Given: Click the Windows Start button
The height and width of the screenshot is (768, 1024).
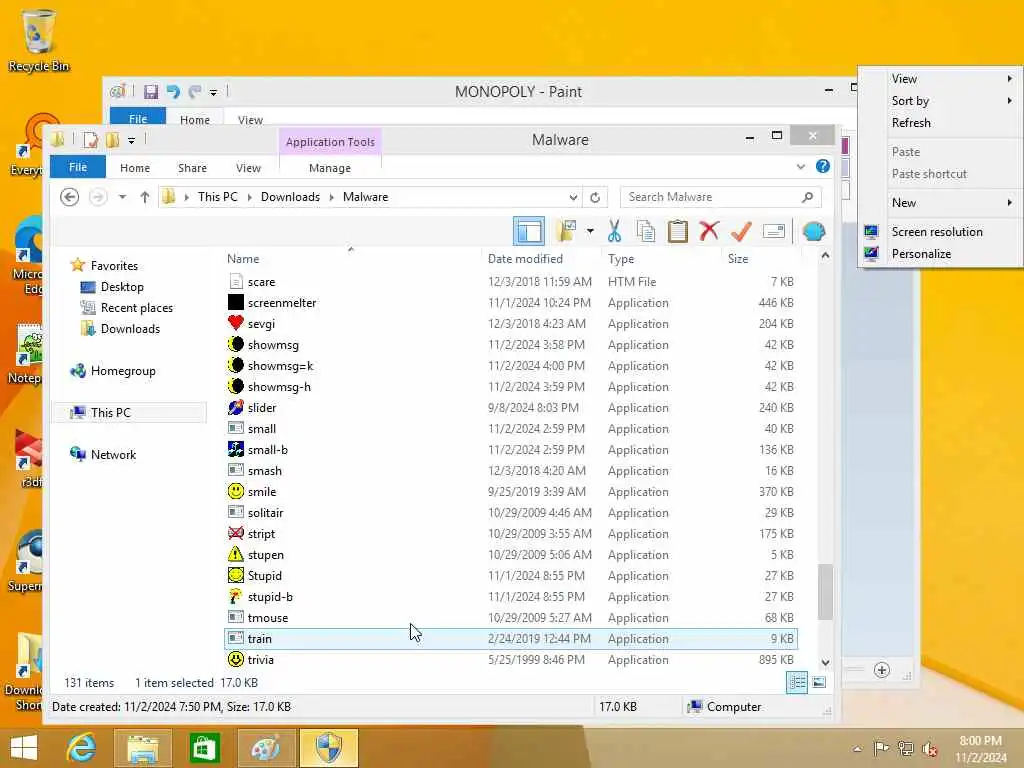Looking at the screenshot, I should [x=24, y=748].
